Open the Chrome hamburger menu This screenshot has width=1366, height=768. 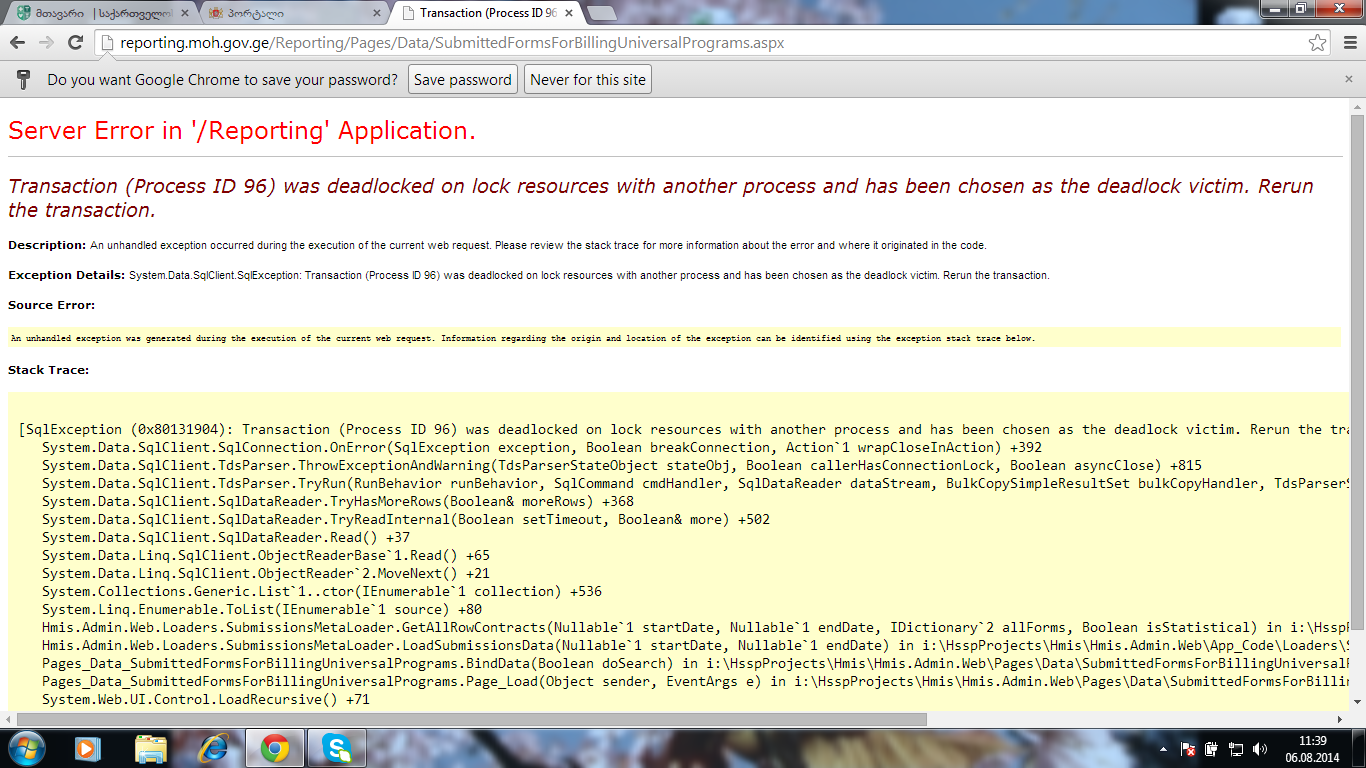click(x=1347, y=43)
